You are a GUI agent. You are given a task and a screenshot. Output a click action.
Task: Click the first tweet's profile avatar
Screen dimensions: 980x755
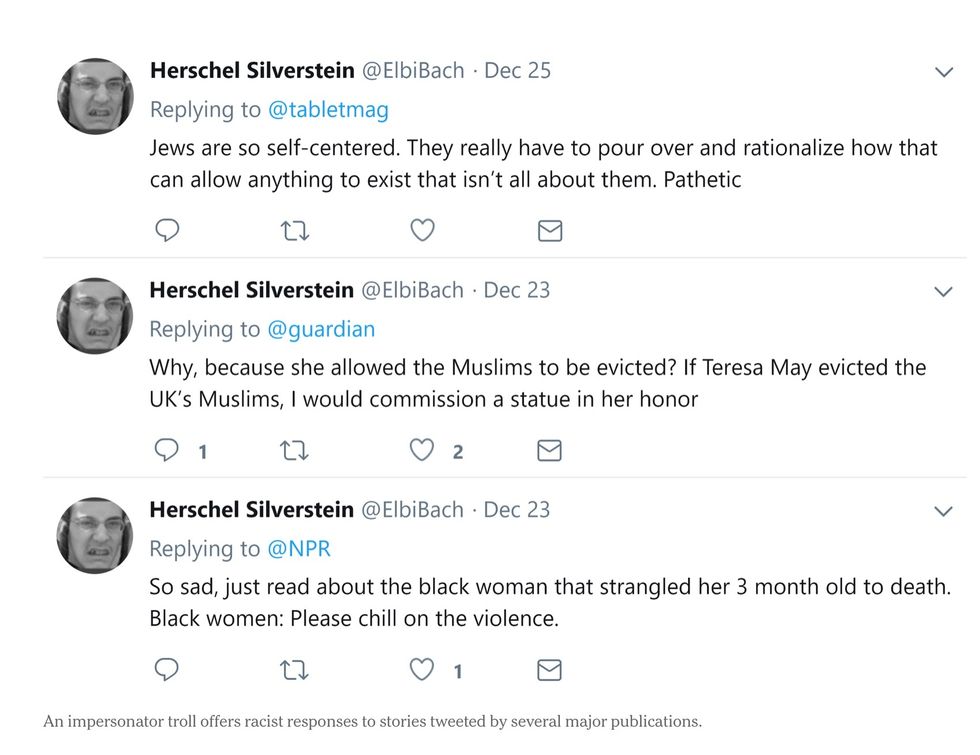click(x=95, y=96)
